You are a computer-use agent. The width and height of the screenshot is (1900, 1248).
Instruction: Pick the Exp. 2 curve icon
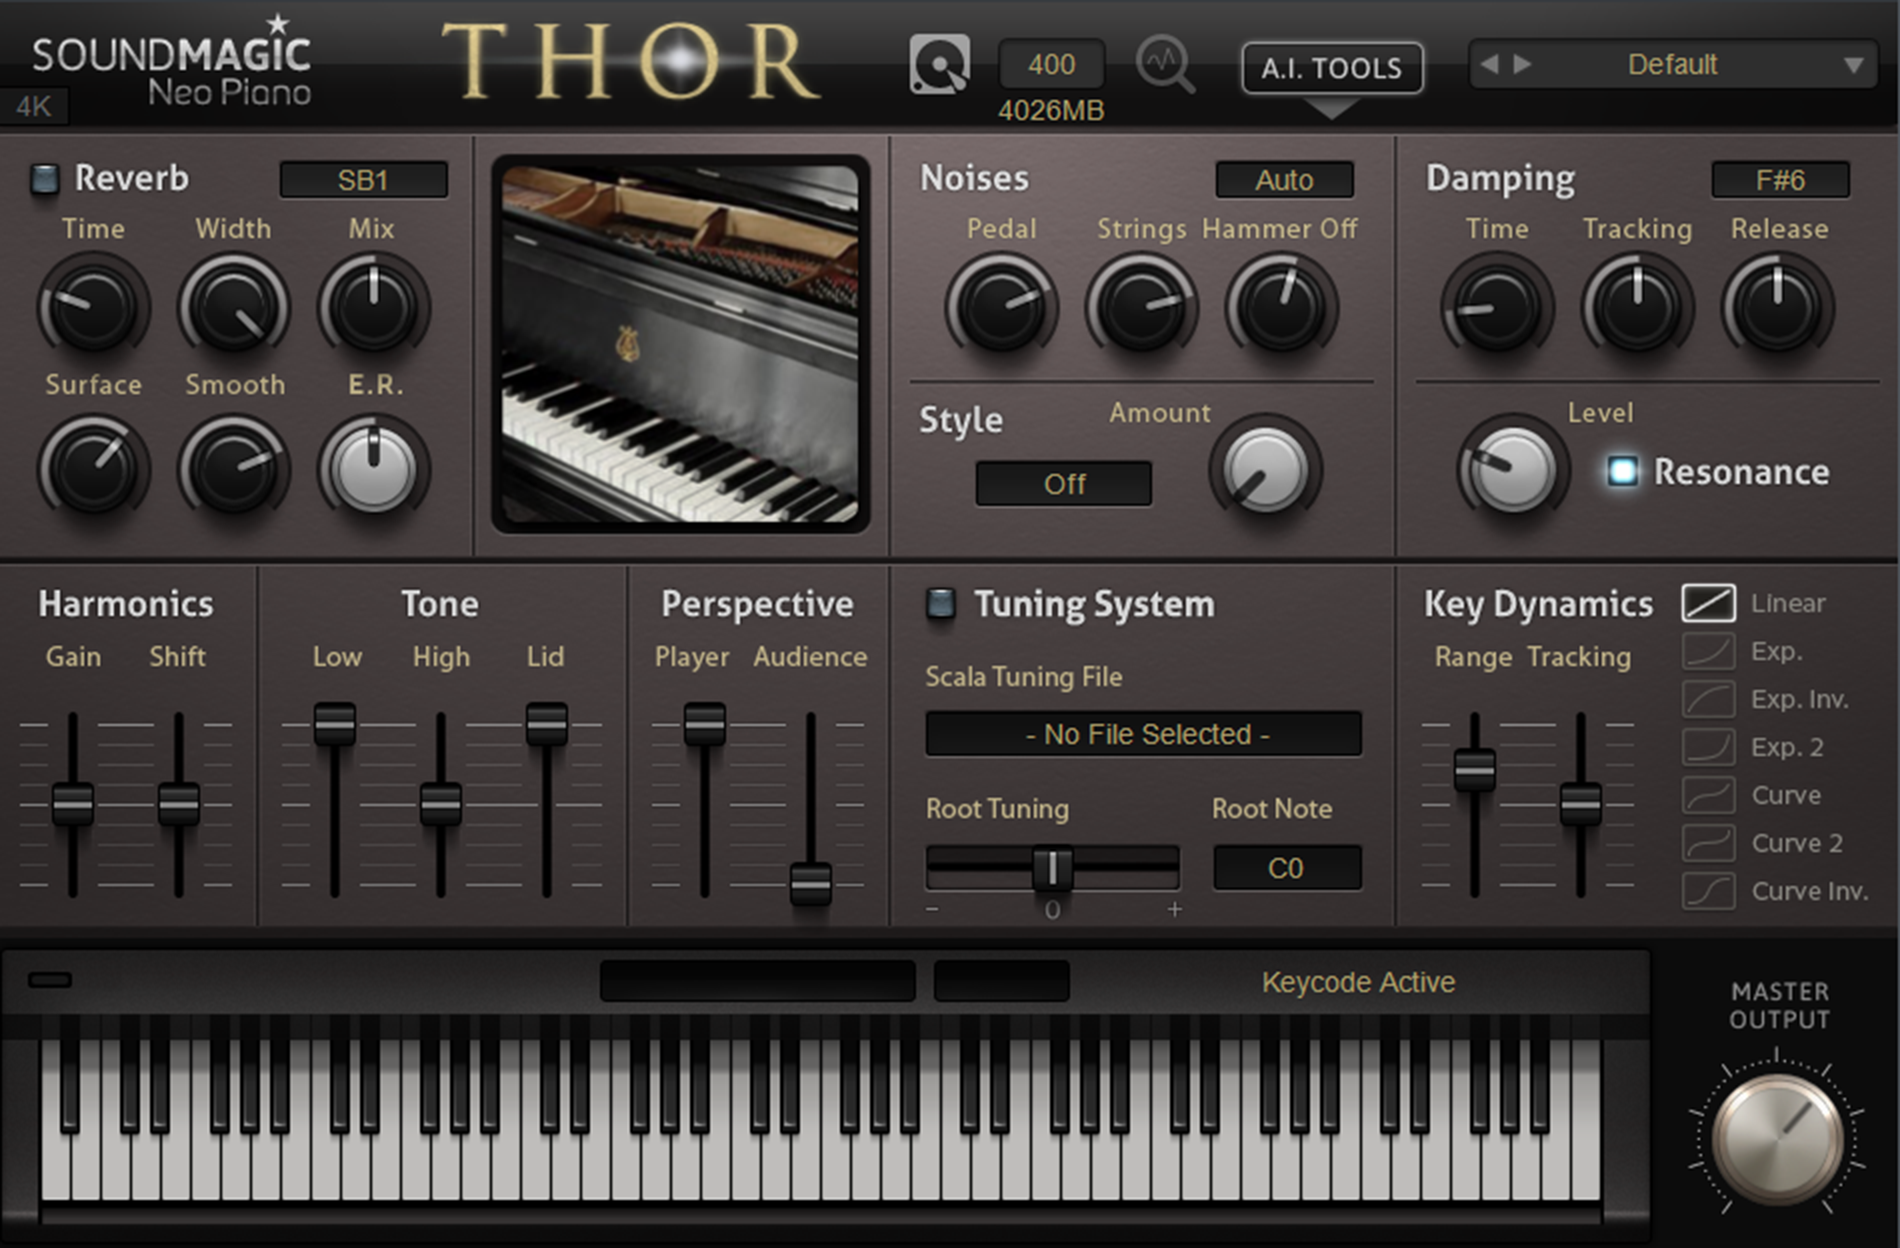point(1708,747)
